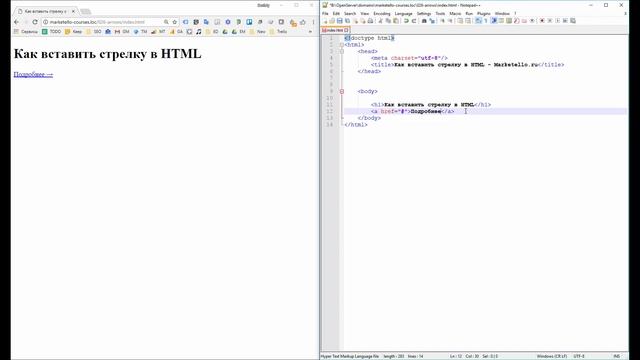The width and height of the screenshot is (640, 360).
Task: Click the page heading Как вставить стрелку в HTML
Action: coord(107,53)
